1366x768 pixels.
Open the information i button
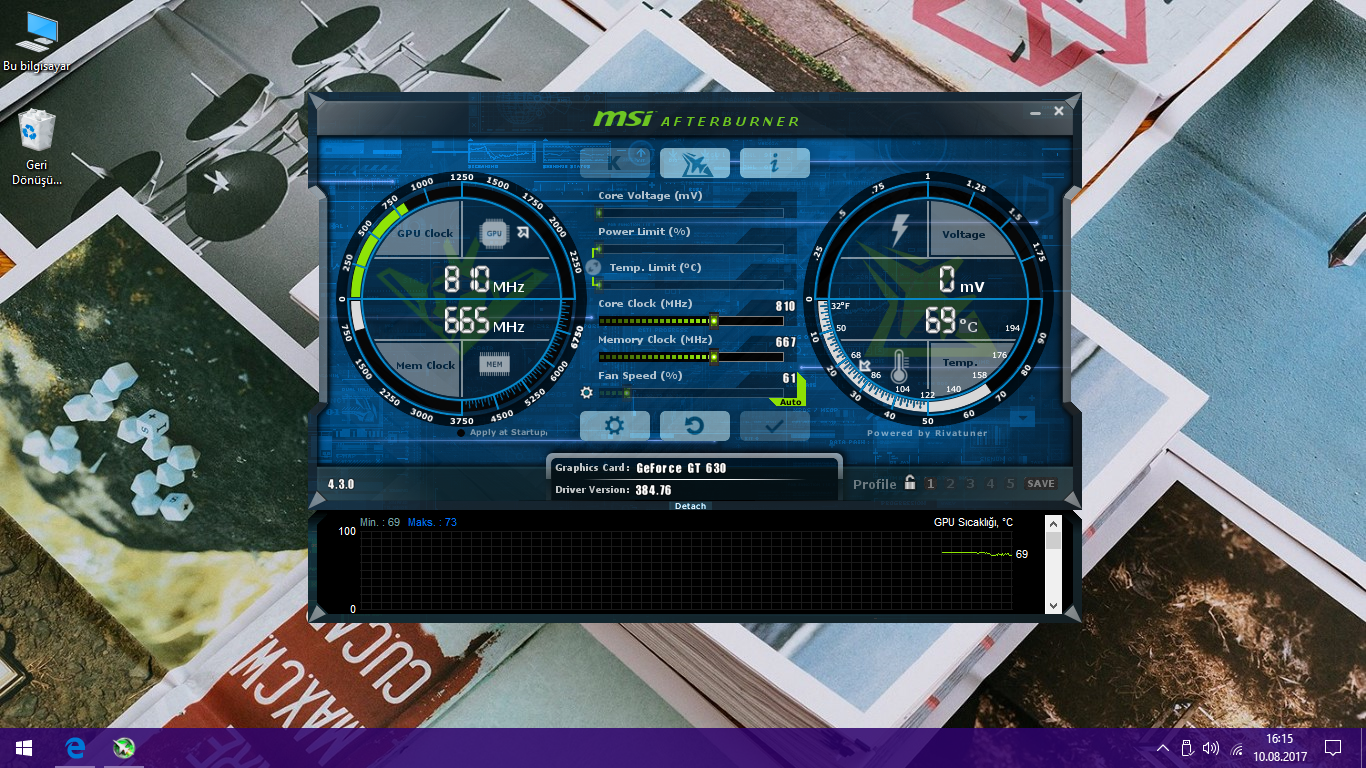pos(775,163)
